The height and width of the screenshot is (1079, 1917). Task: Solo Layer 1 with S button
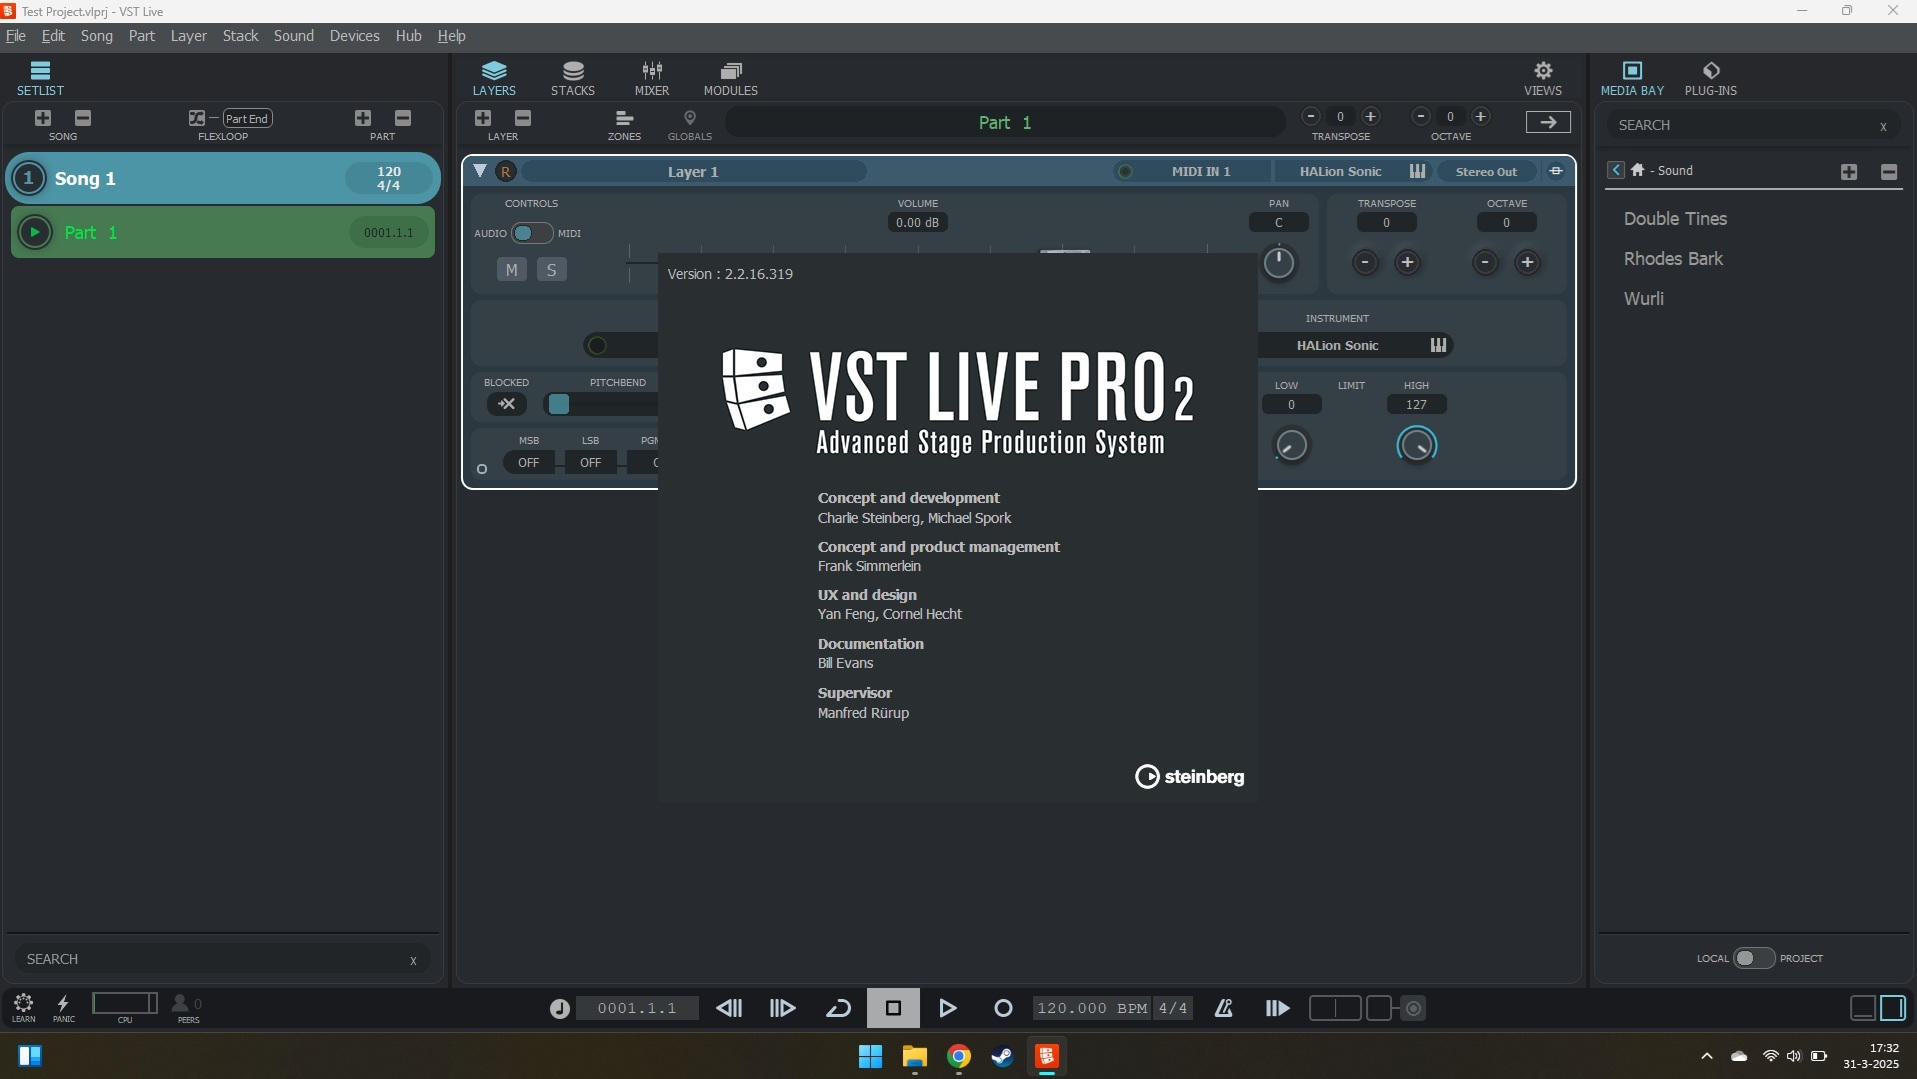point(551,270)
